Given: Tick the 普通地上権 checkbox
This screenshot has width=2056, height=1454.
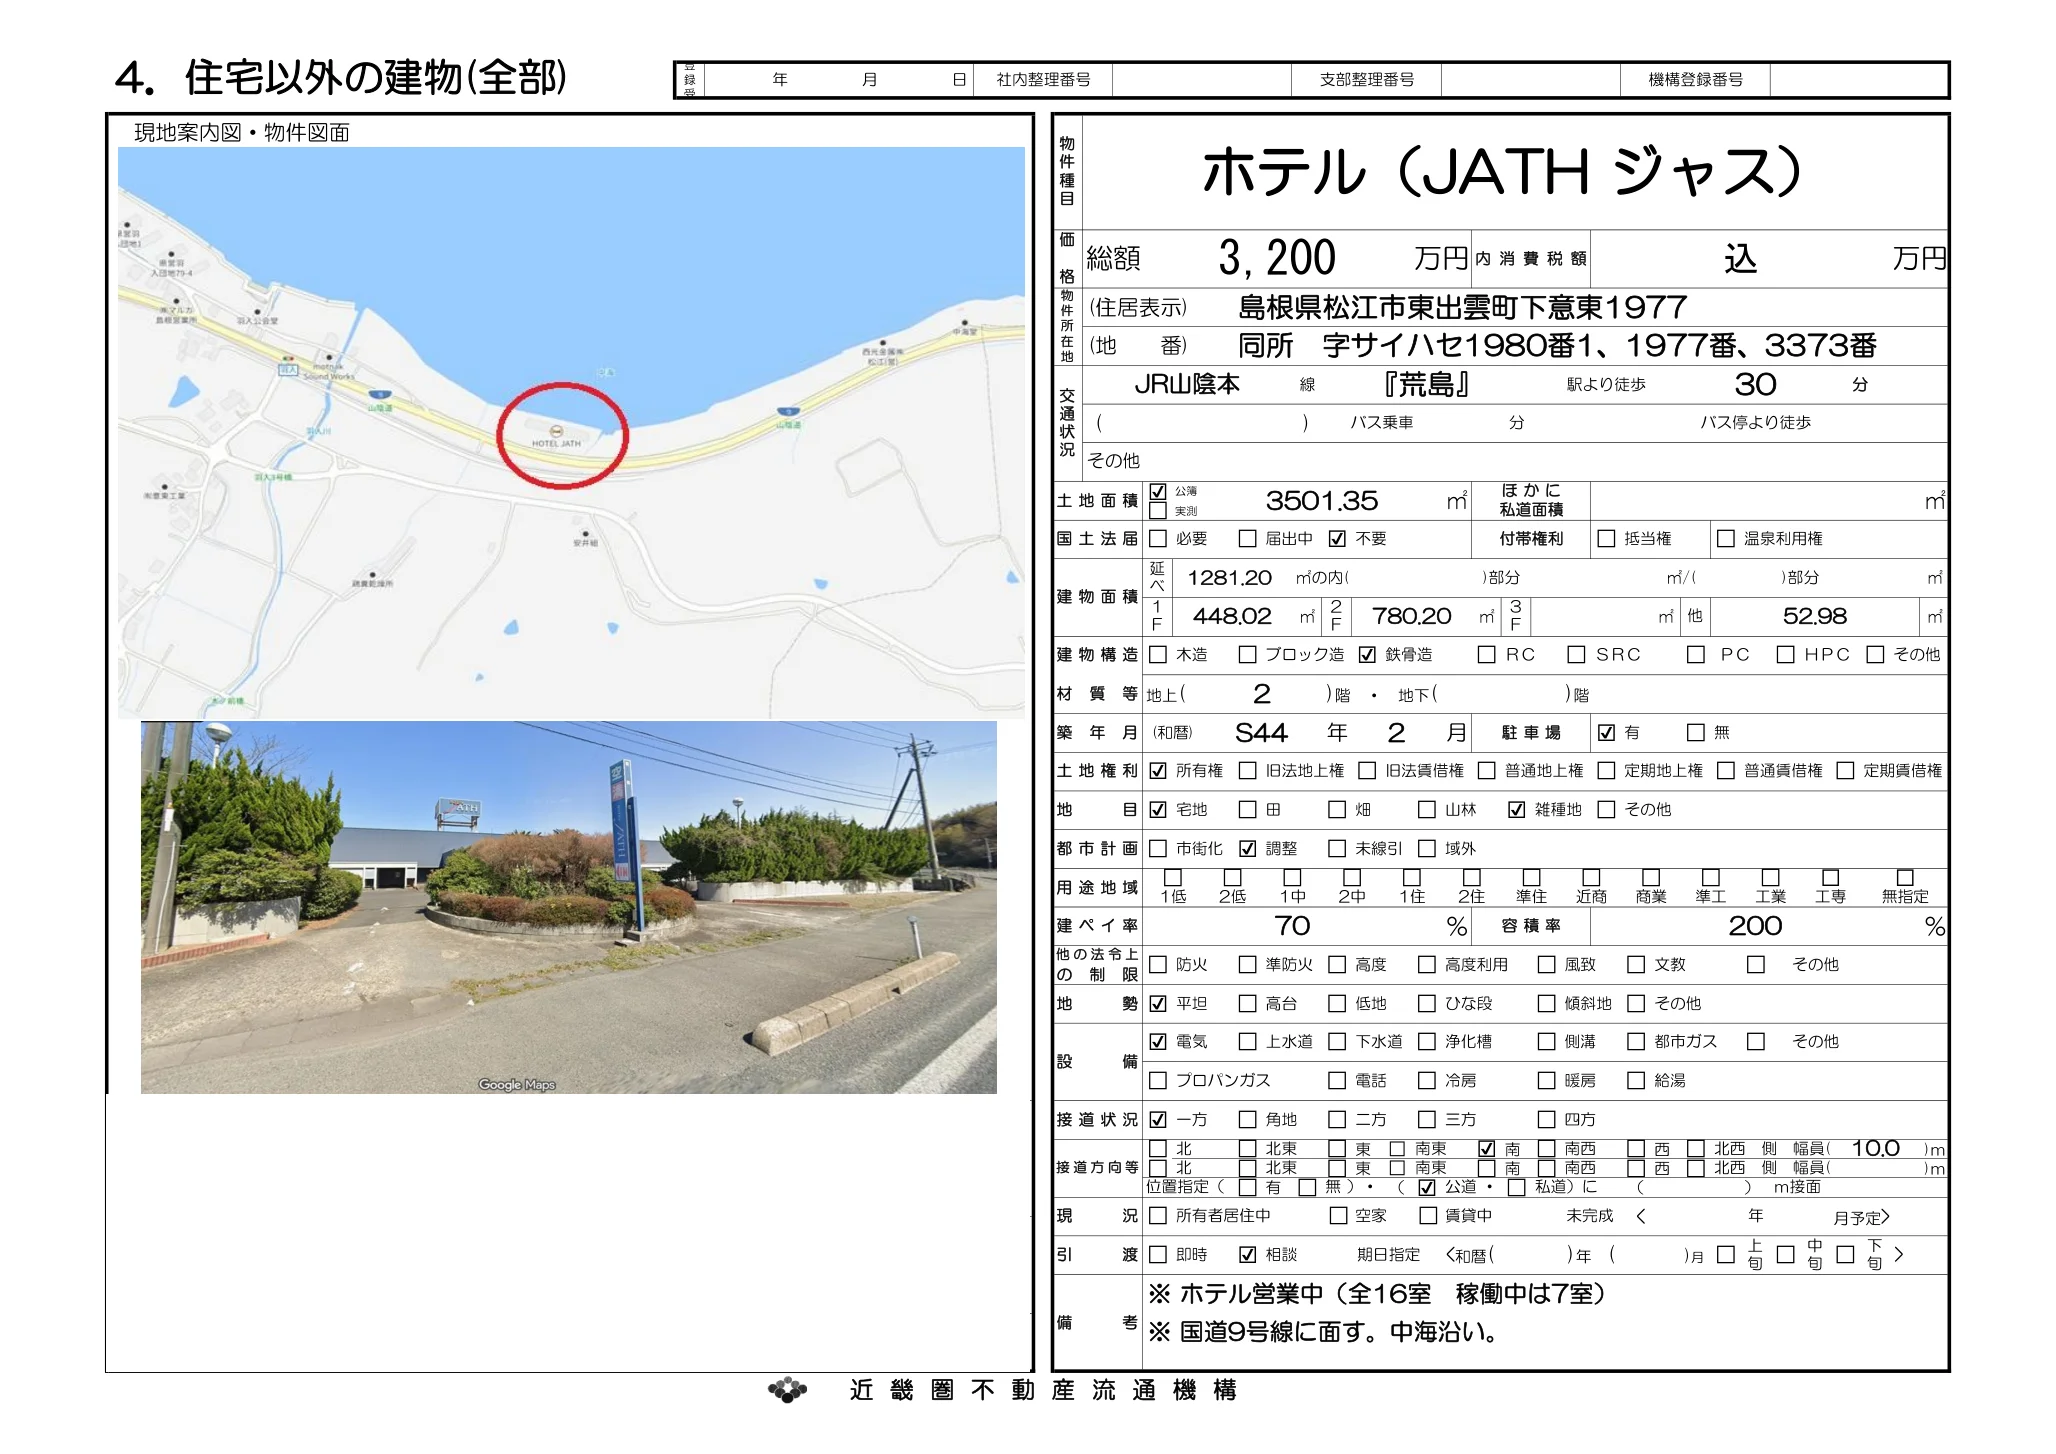Looking at the screenshot, I should pos(1487,771).
